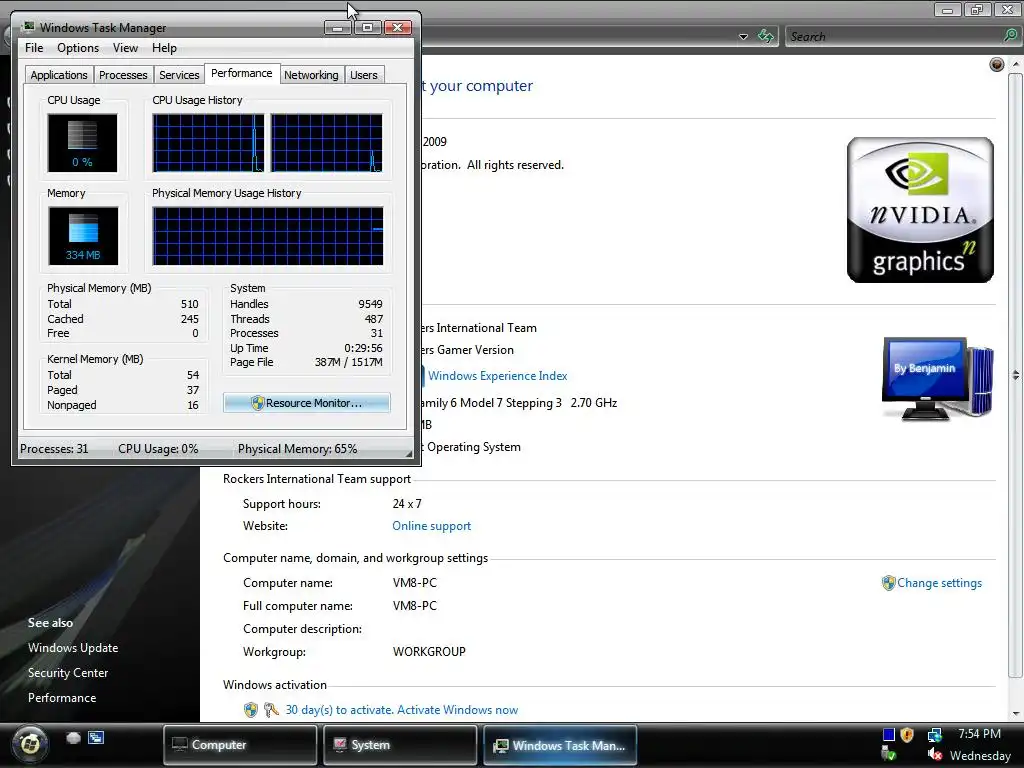1024x768 pixels.
Task: Click the Show desktop quick launch icon
Action: pyautogui.click(x=73, y=737)
